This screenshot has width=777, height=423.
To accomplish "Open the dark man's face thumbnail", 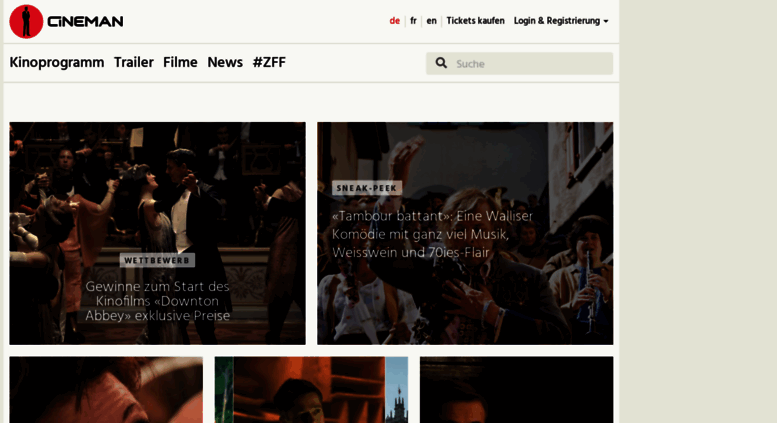I will 516,389.
